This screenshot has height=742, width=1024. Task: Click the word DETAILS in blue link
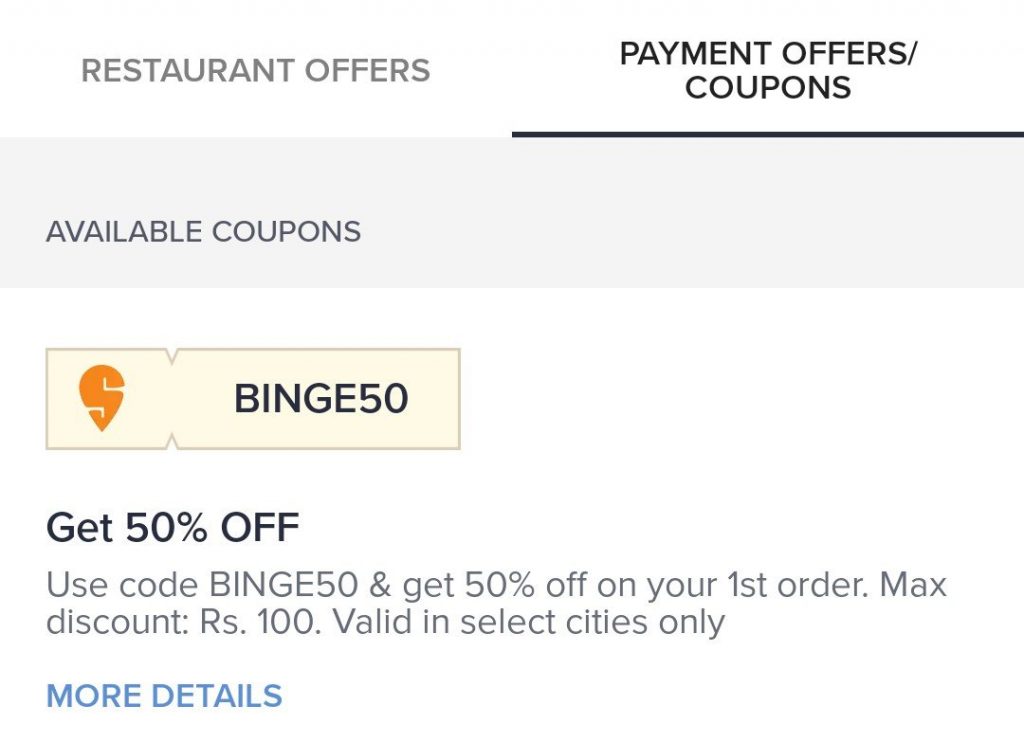pos(217,696)
